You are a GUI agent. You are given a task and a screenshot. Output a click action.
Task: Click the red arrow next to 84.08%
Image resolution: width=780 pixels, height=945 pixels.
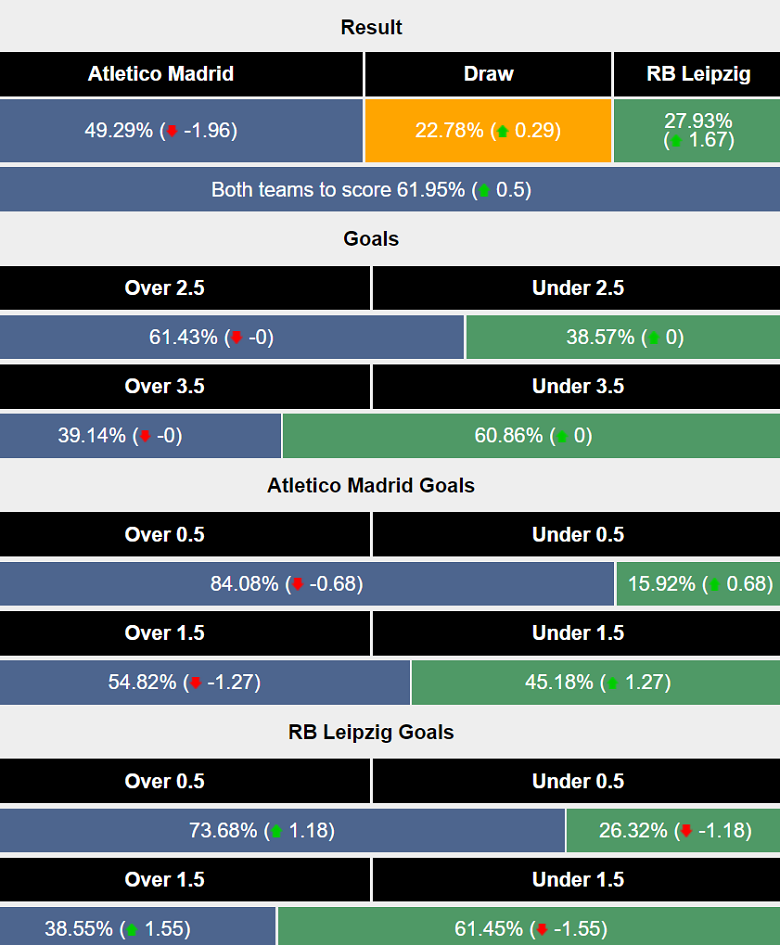296,584
